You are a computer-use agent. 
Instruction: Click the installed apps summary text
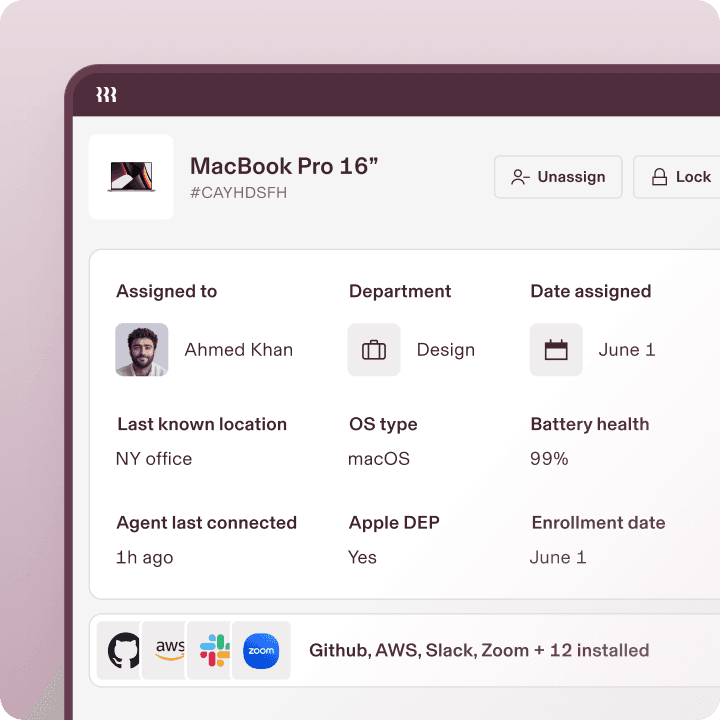tap(479, 651)
